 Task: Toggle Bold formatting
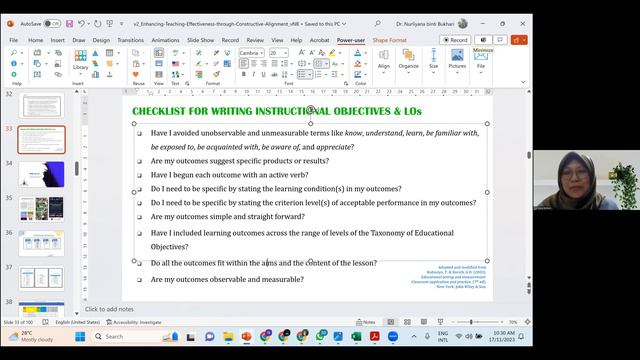(244, 74)
